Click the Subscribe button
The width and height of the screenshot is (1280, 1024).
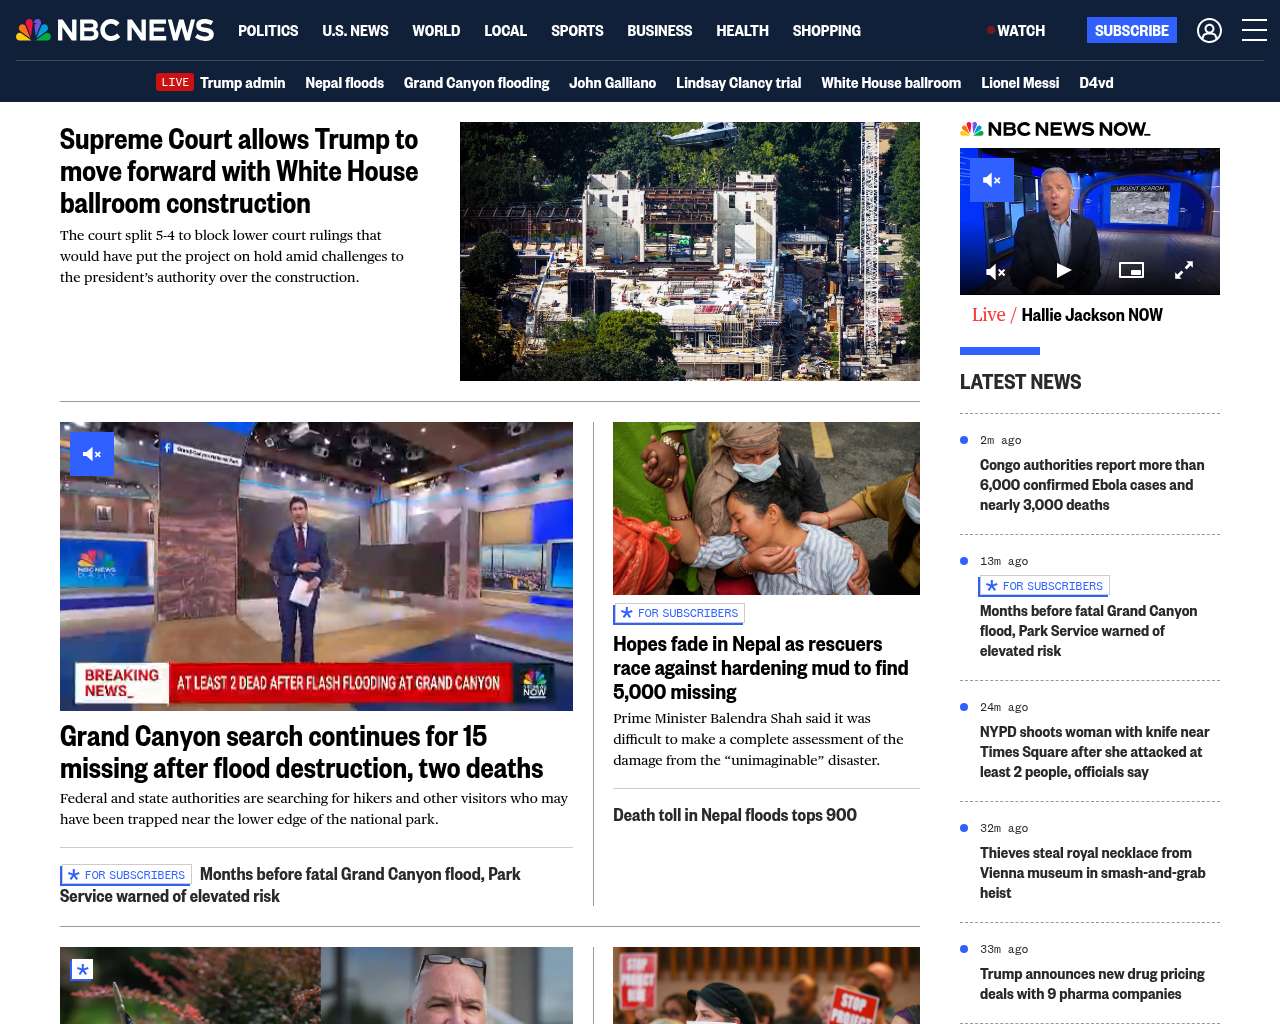click(1132, 30)
